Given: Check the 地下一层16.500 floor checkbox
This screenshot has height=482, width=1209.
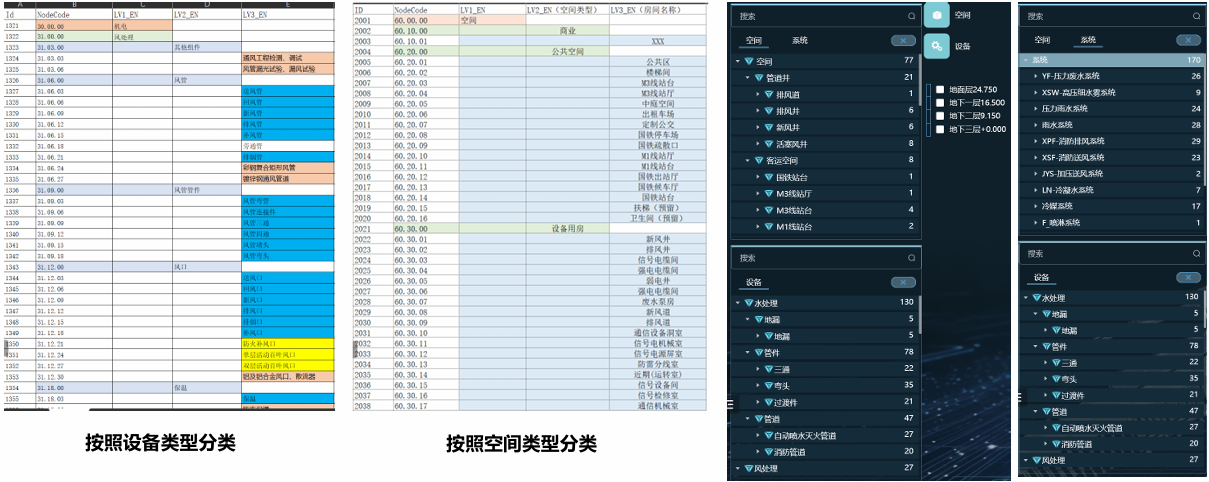Looking at the screenshot, I should point(940,103).
